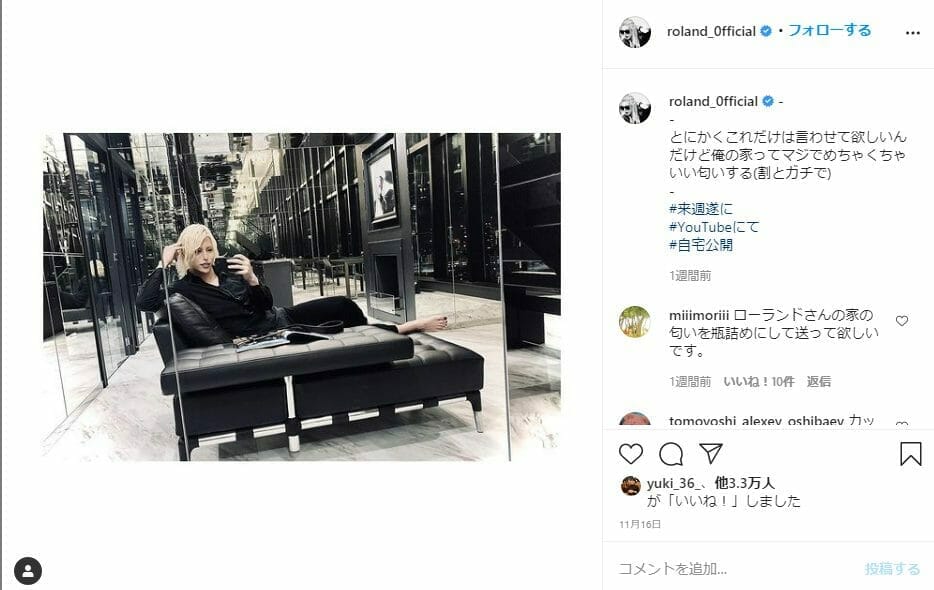Click 返信 reply under miiimoriii's comment
This screenshot has height=590, width=934.
pos(818,381)
